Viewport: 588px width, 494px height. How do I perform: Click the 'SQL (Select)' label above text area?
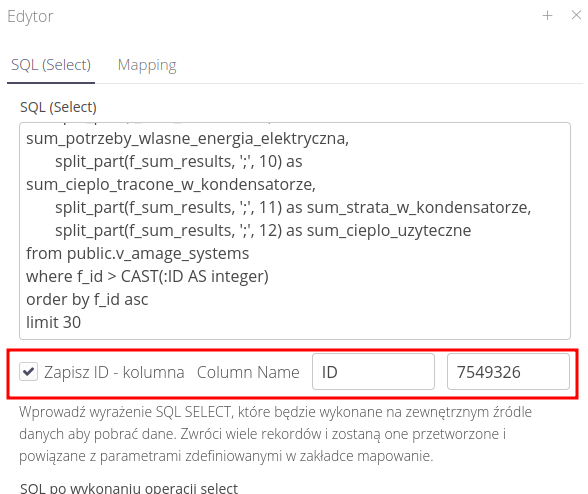pyautogui.click(x=58, y=107)
